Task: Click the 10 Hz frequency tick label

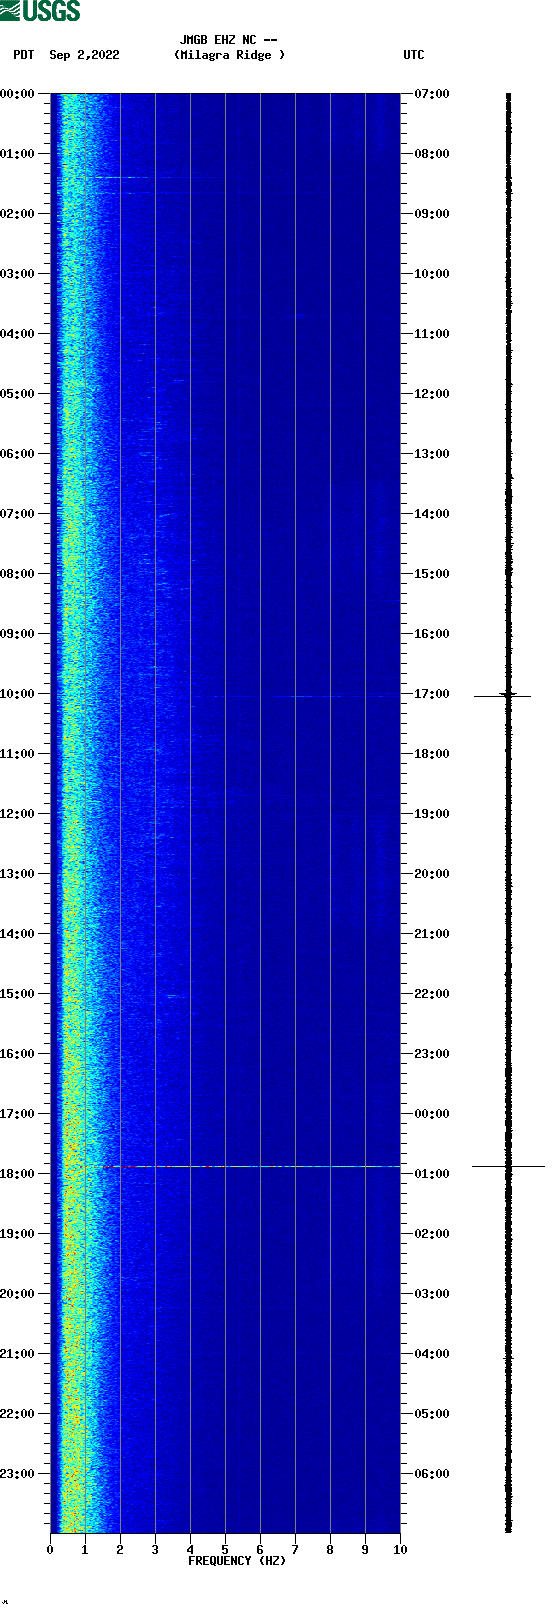Action: tap(400, 1551)
